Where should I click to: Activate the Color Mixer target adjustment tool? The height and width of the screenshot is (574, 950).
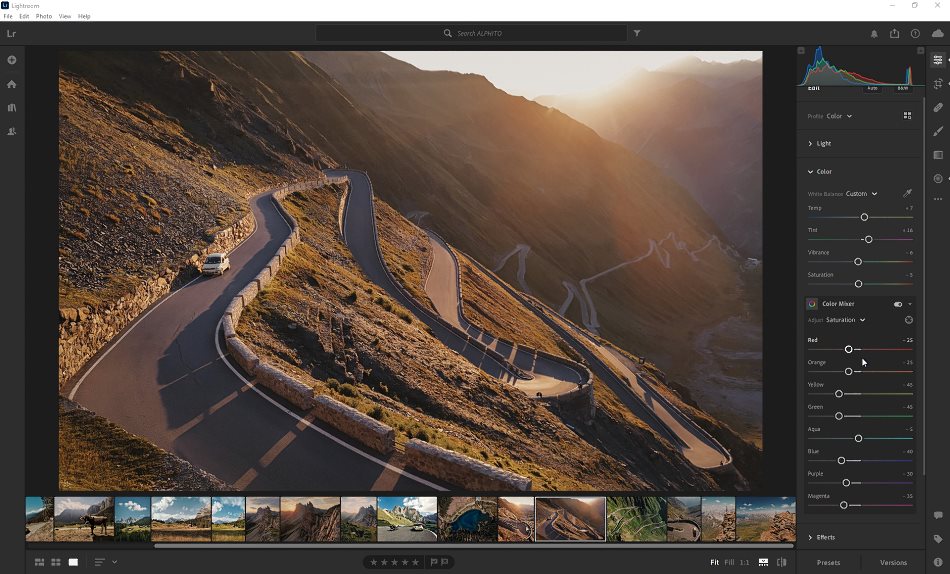[908, 320]
